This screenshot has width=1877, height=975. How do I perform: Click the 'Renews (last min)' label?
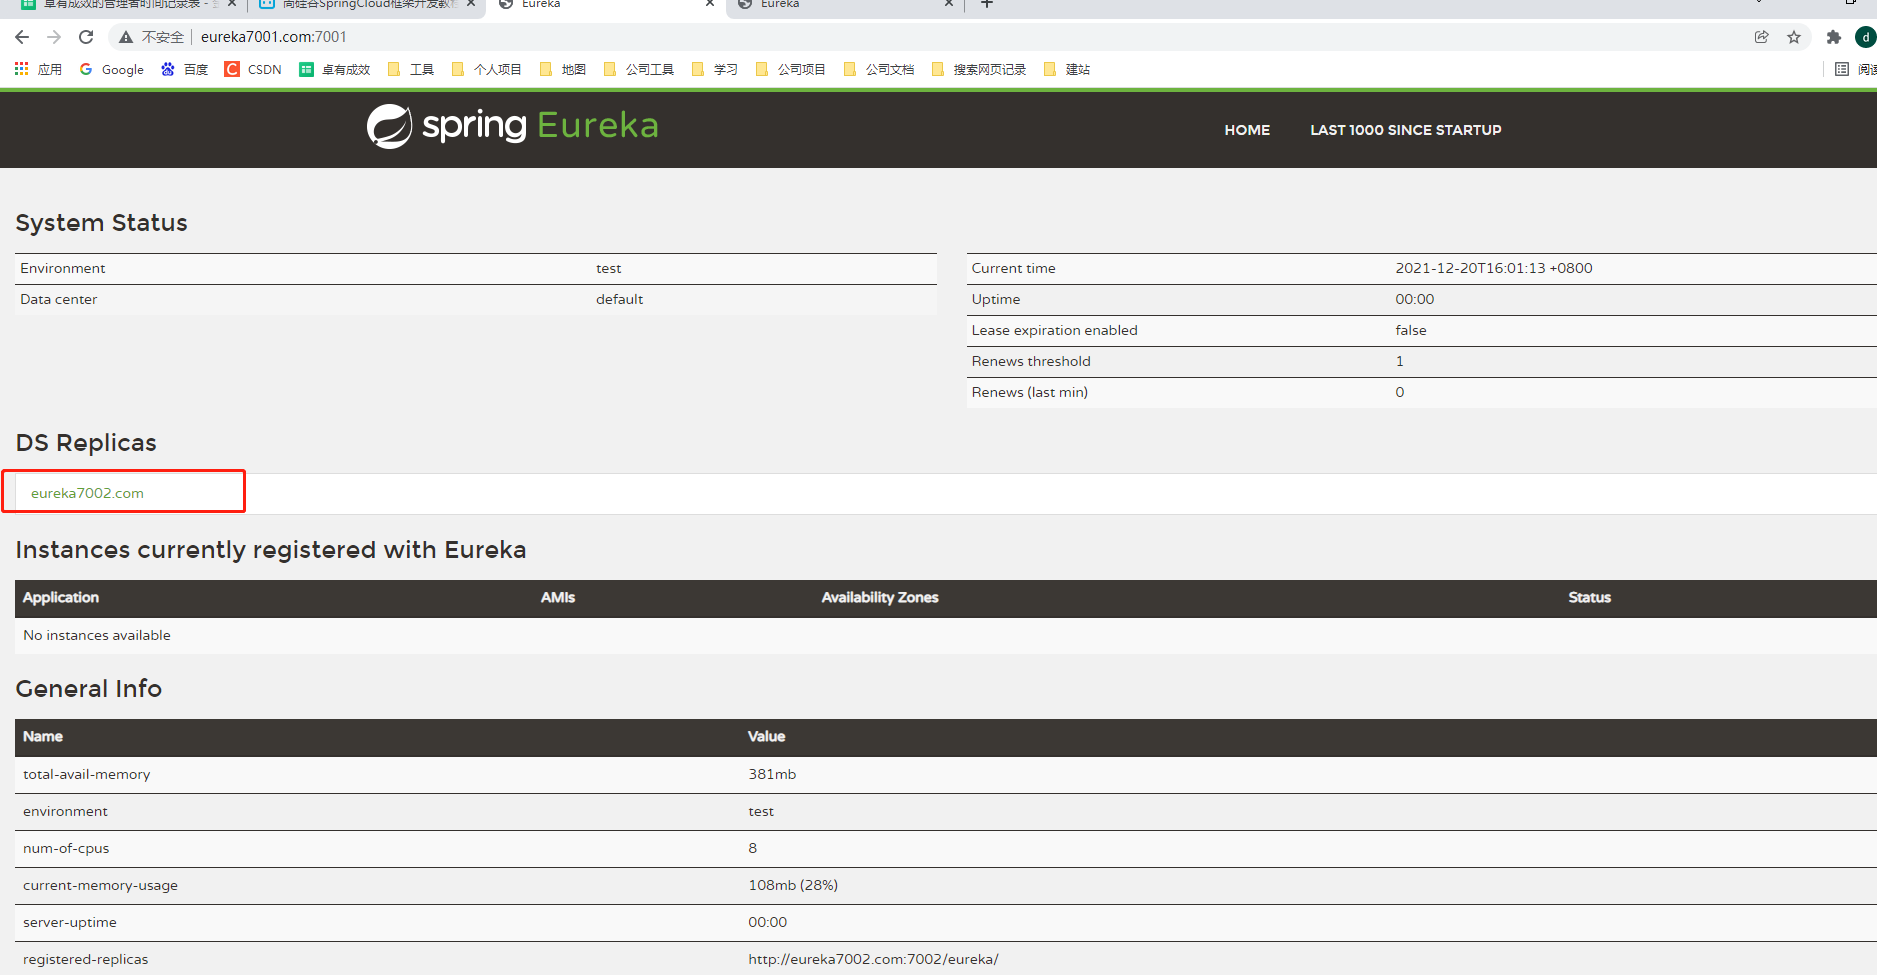click(1029, 392)
